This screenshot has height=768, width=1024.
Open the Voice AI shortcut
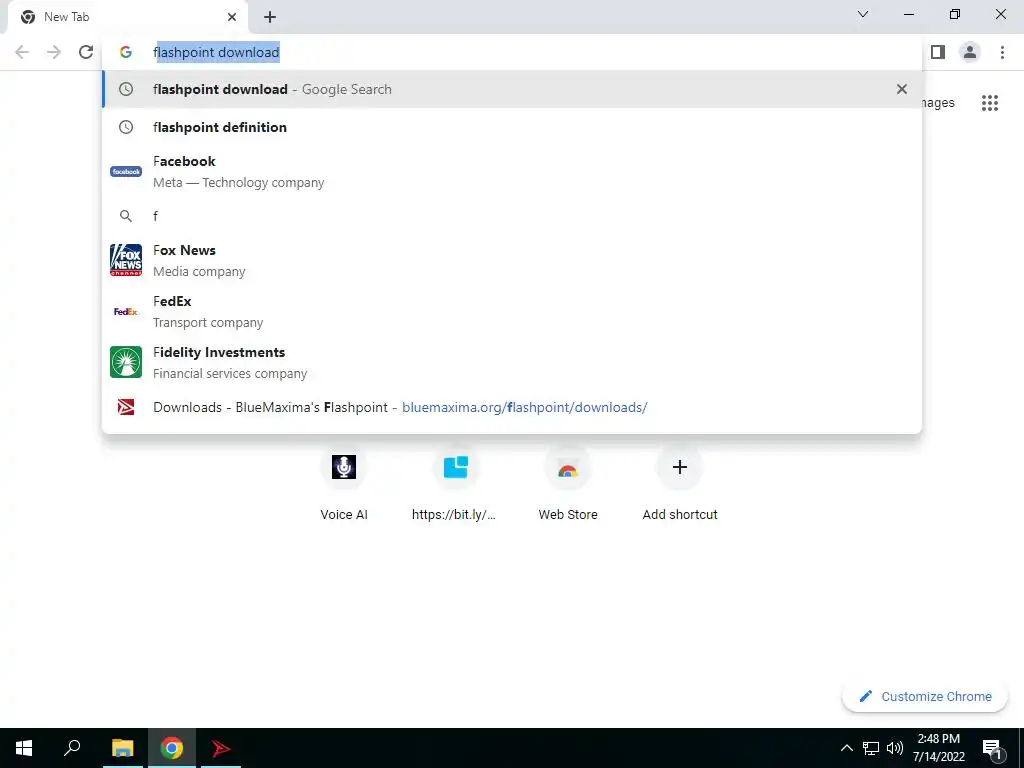tap(344, 485)
